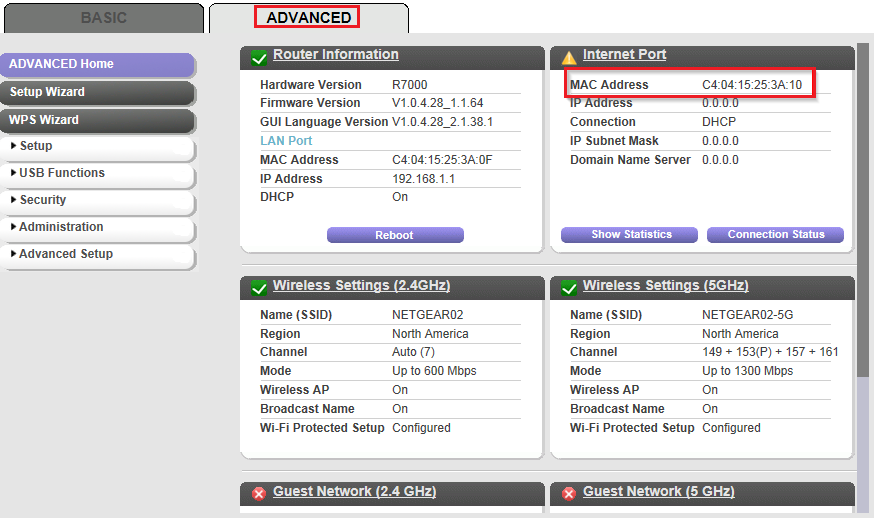Click mode value Up to 600 Mbps
The width and height of the screenshot is (874, 518).
tap(434, 371)
